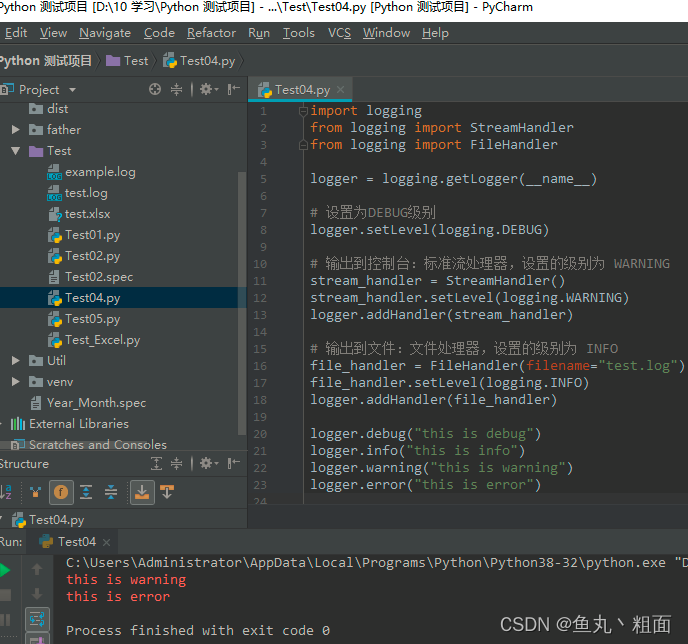Collapse the Test folder

[15, 150]
